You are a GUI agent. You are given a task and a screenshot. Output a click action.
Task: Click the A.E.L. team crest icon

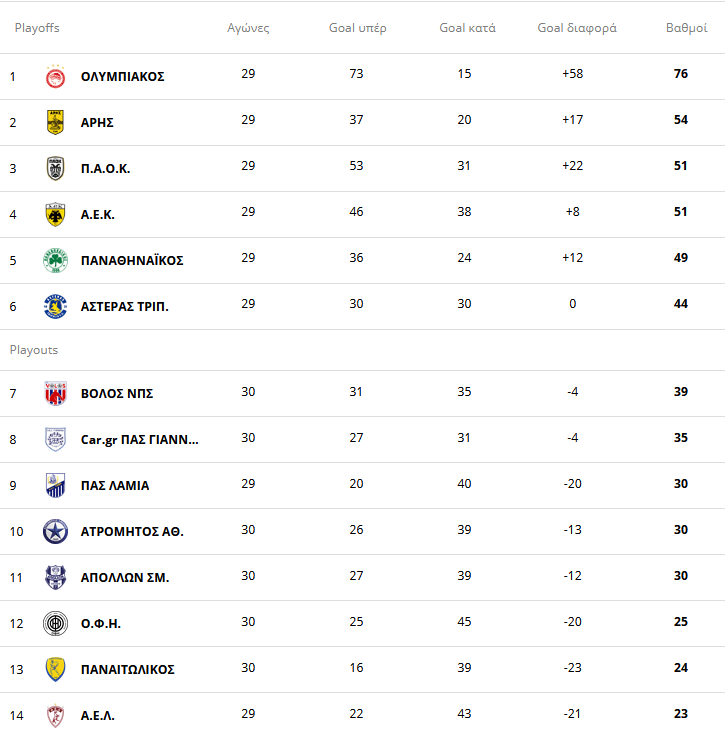tap(56, 715)
